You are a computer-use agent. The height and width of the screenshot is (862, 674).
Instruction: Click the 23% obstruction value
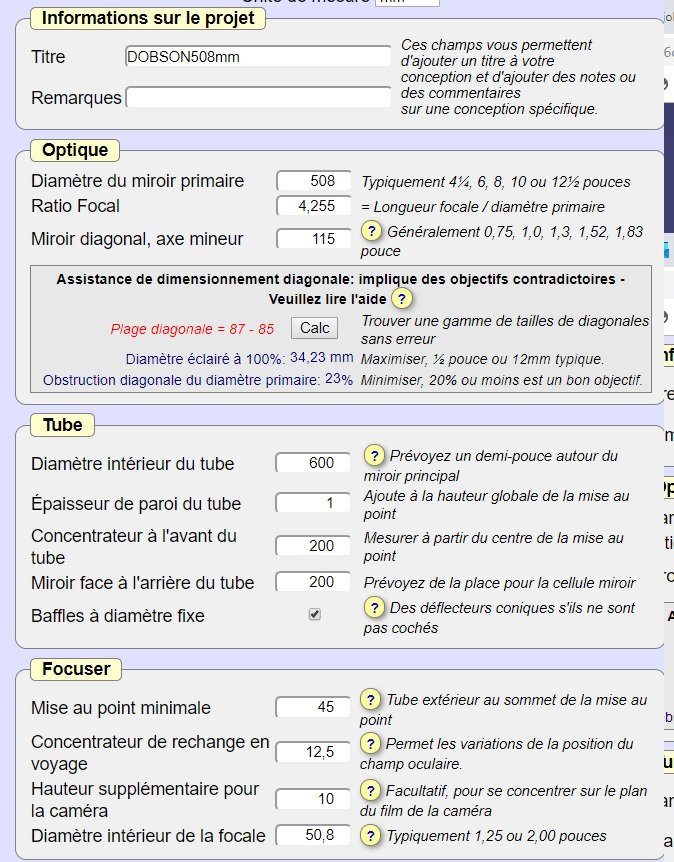[339, 379]
